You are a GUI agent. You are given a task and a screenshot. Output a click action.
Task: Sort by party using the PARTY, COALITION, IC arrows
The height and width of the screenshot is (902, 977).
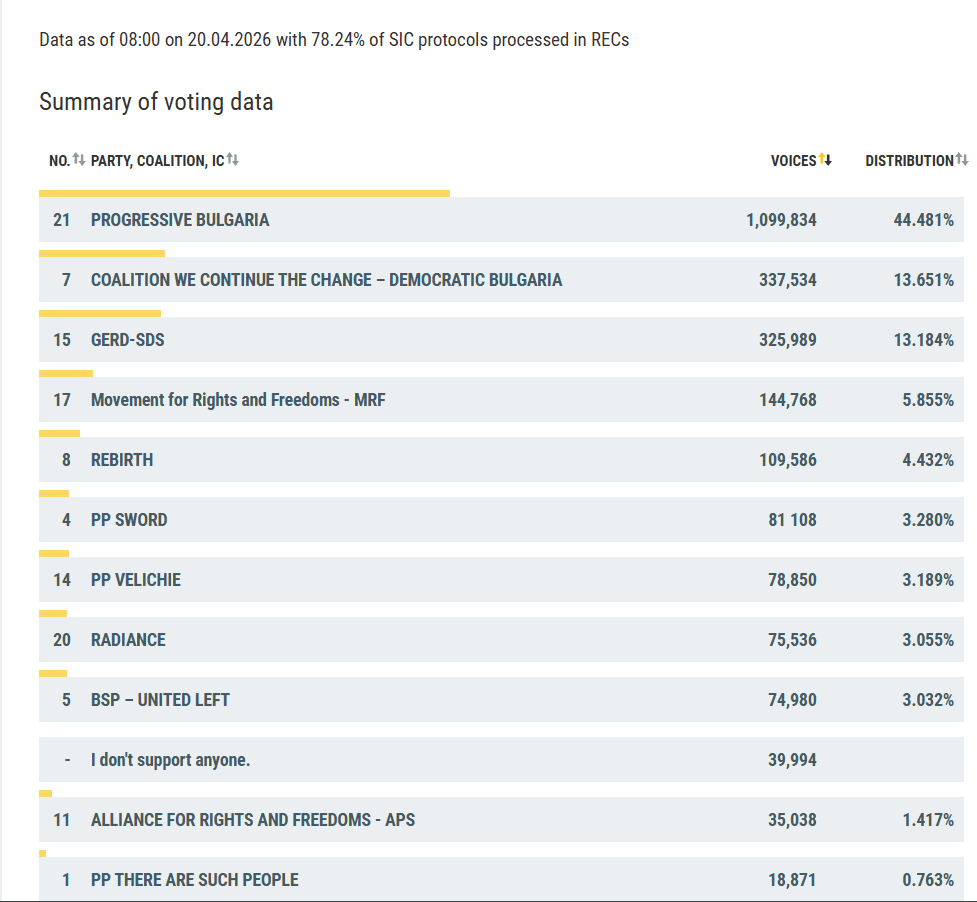pos(232,160)
